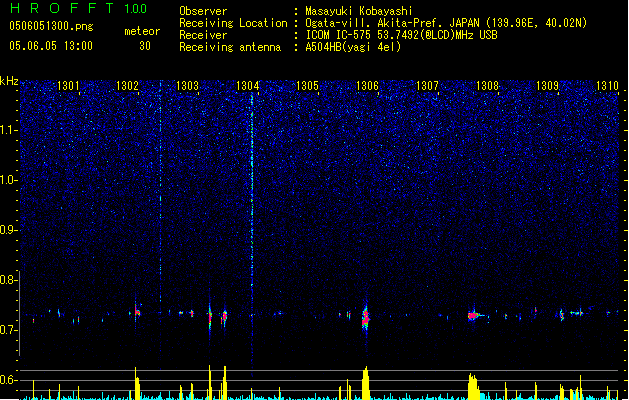Click the meteor echo just after 1302
629x400 pixels.
point(137,311)
